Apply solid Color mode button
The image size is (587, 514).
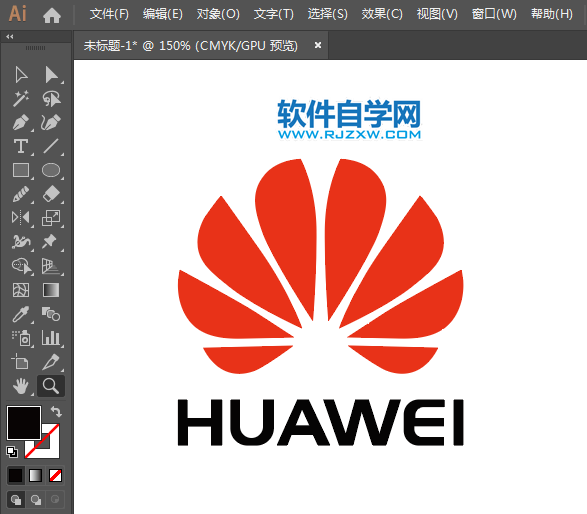pos(15,475)
